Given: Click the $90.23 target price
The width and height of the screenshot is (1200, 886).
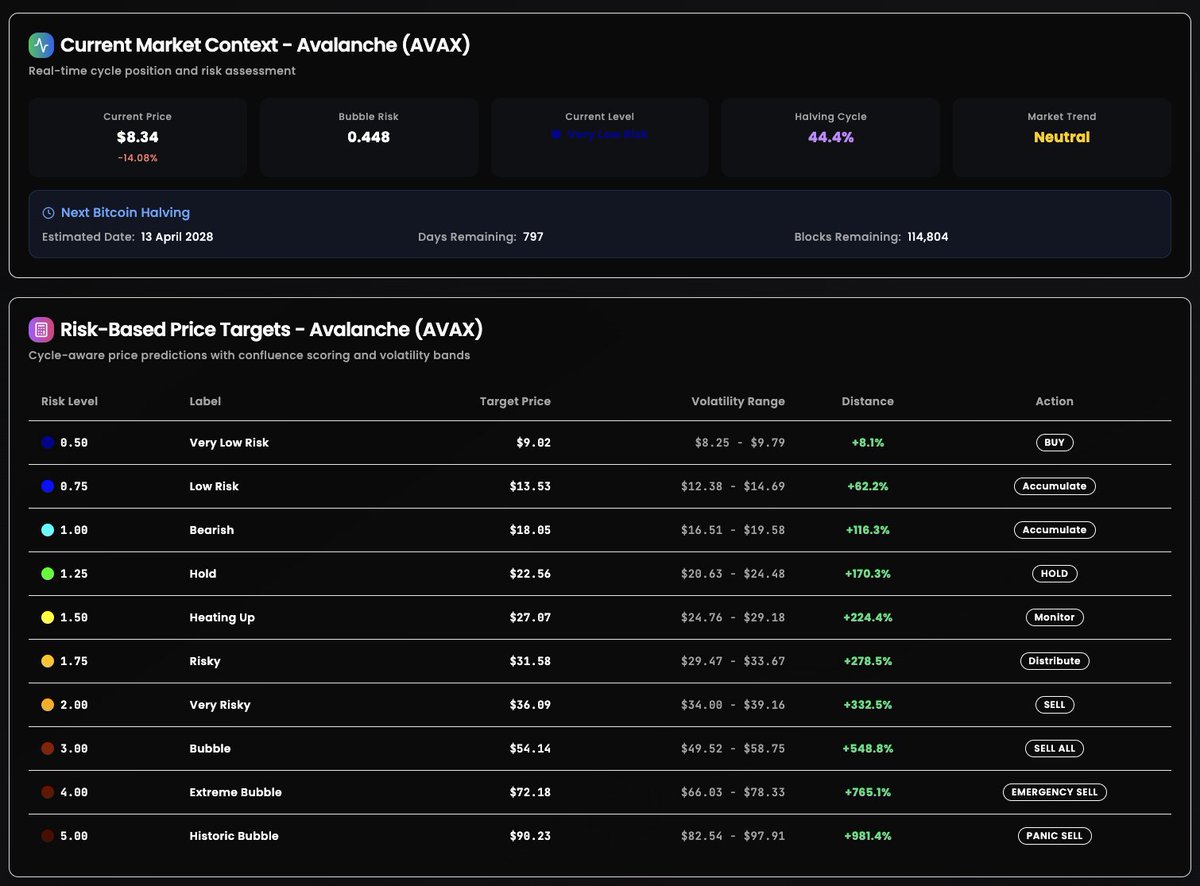Looking at the screenshot, I should tap(530, 836).
